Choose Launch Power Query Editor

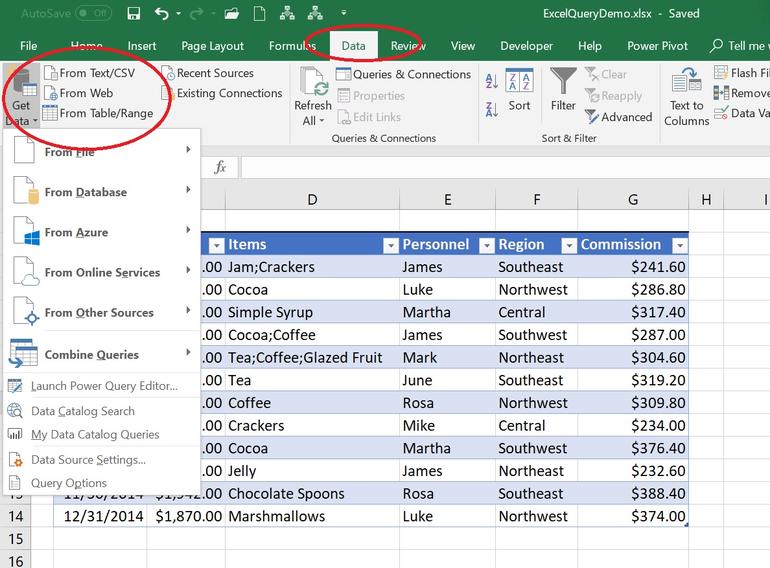(x=103, y=386)
